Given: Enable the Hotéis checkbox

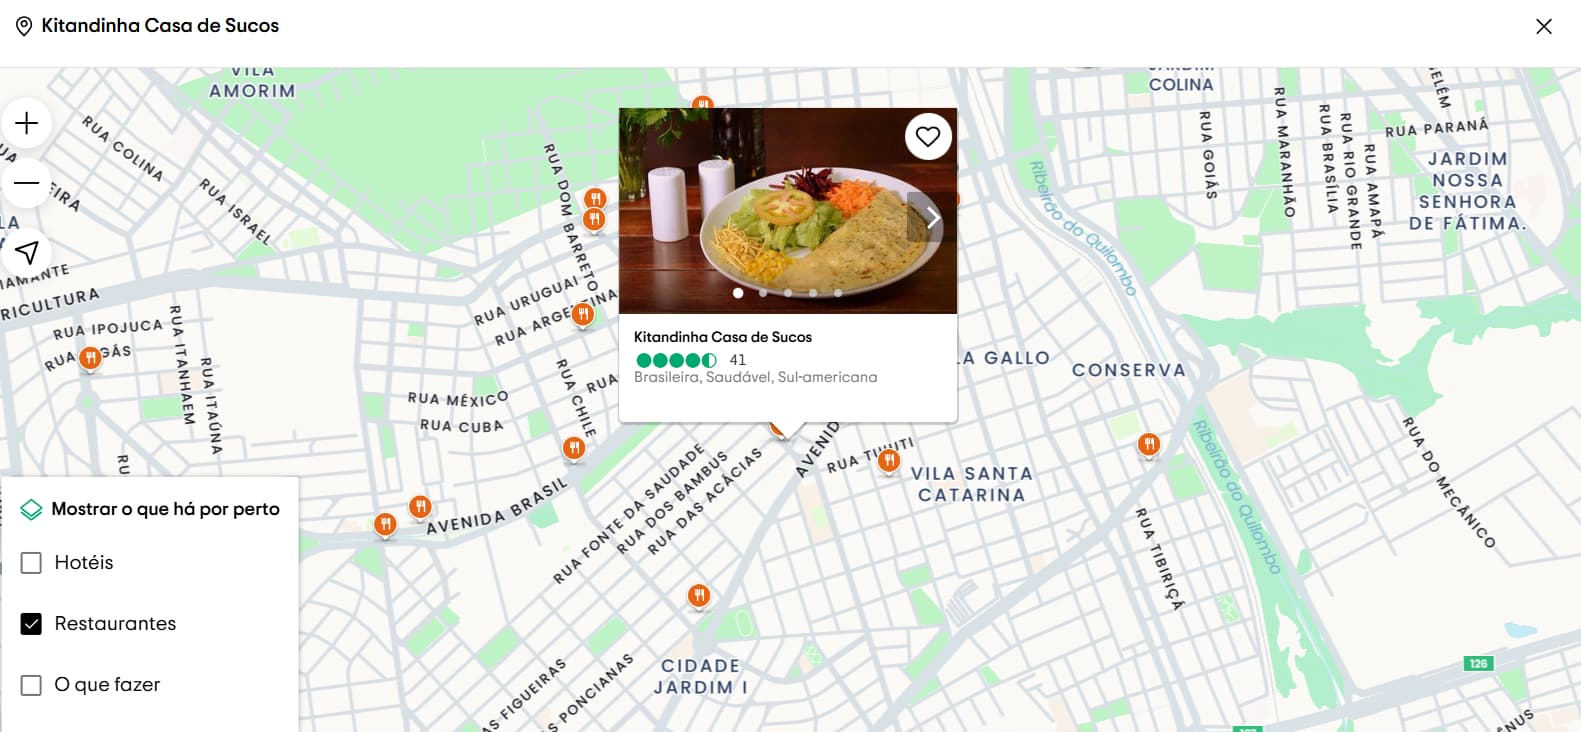Looking at the screenshot, I should pos(32,563).
